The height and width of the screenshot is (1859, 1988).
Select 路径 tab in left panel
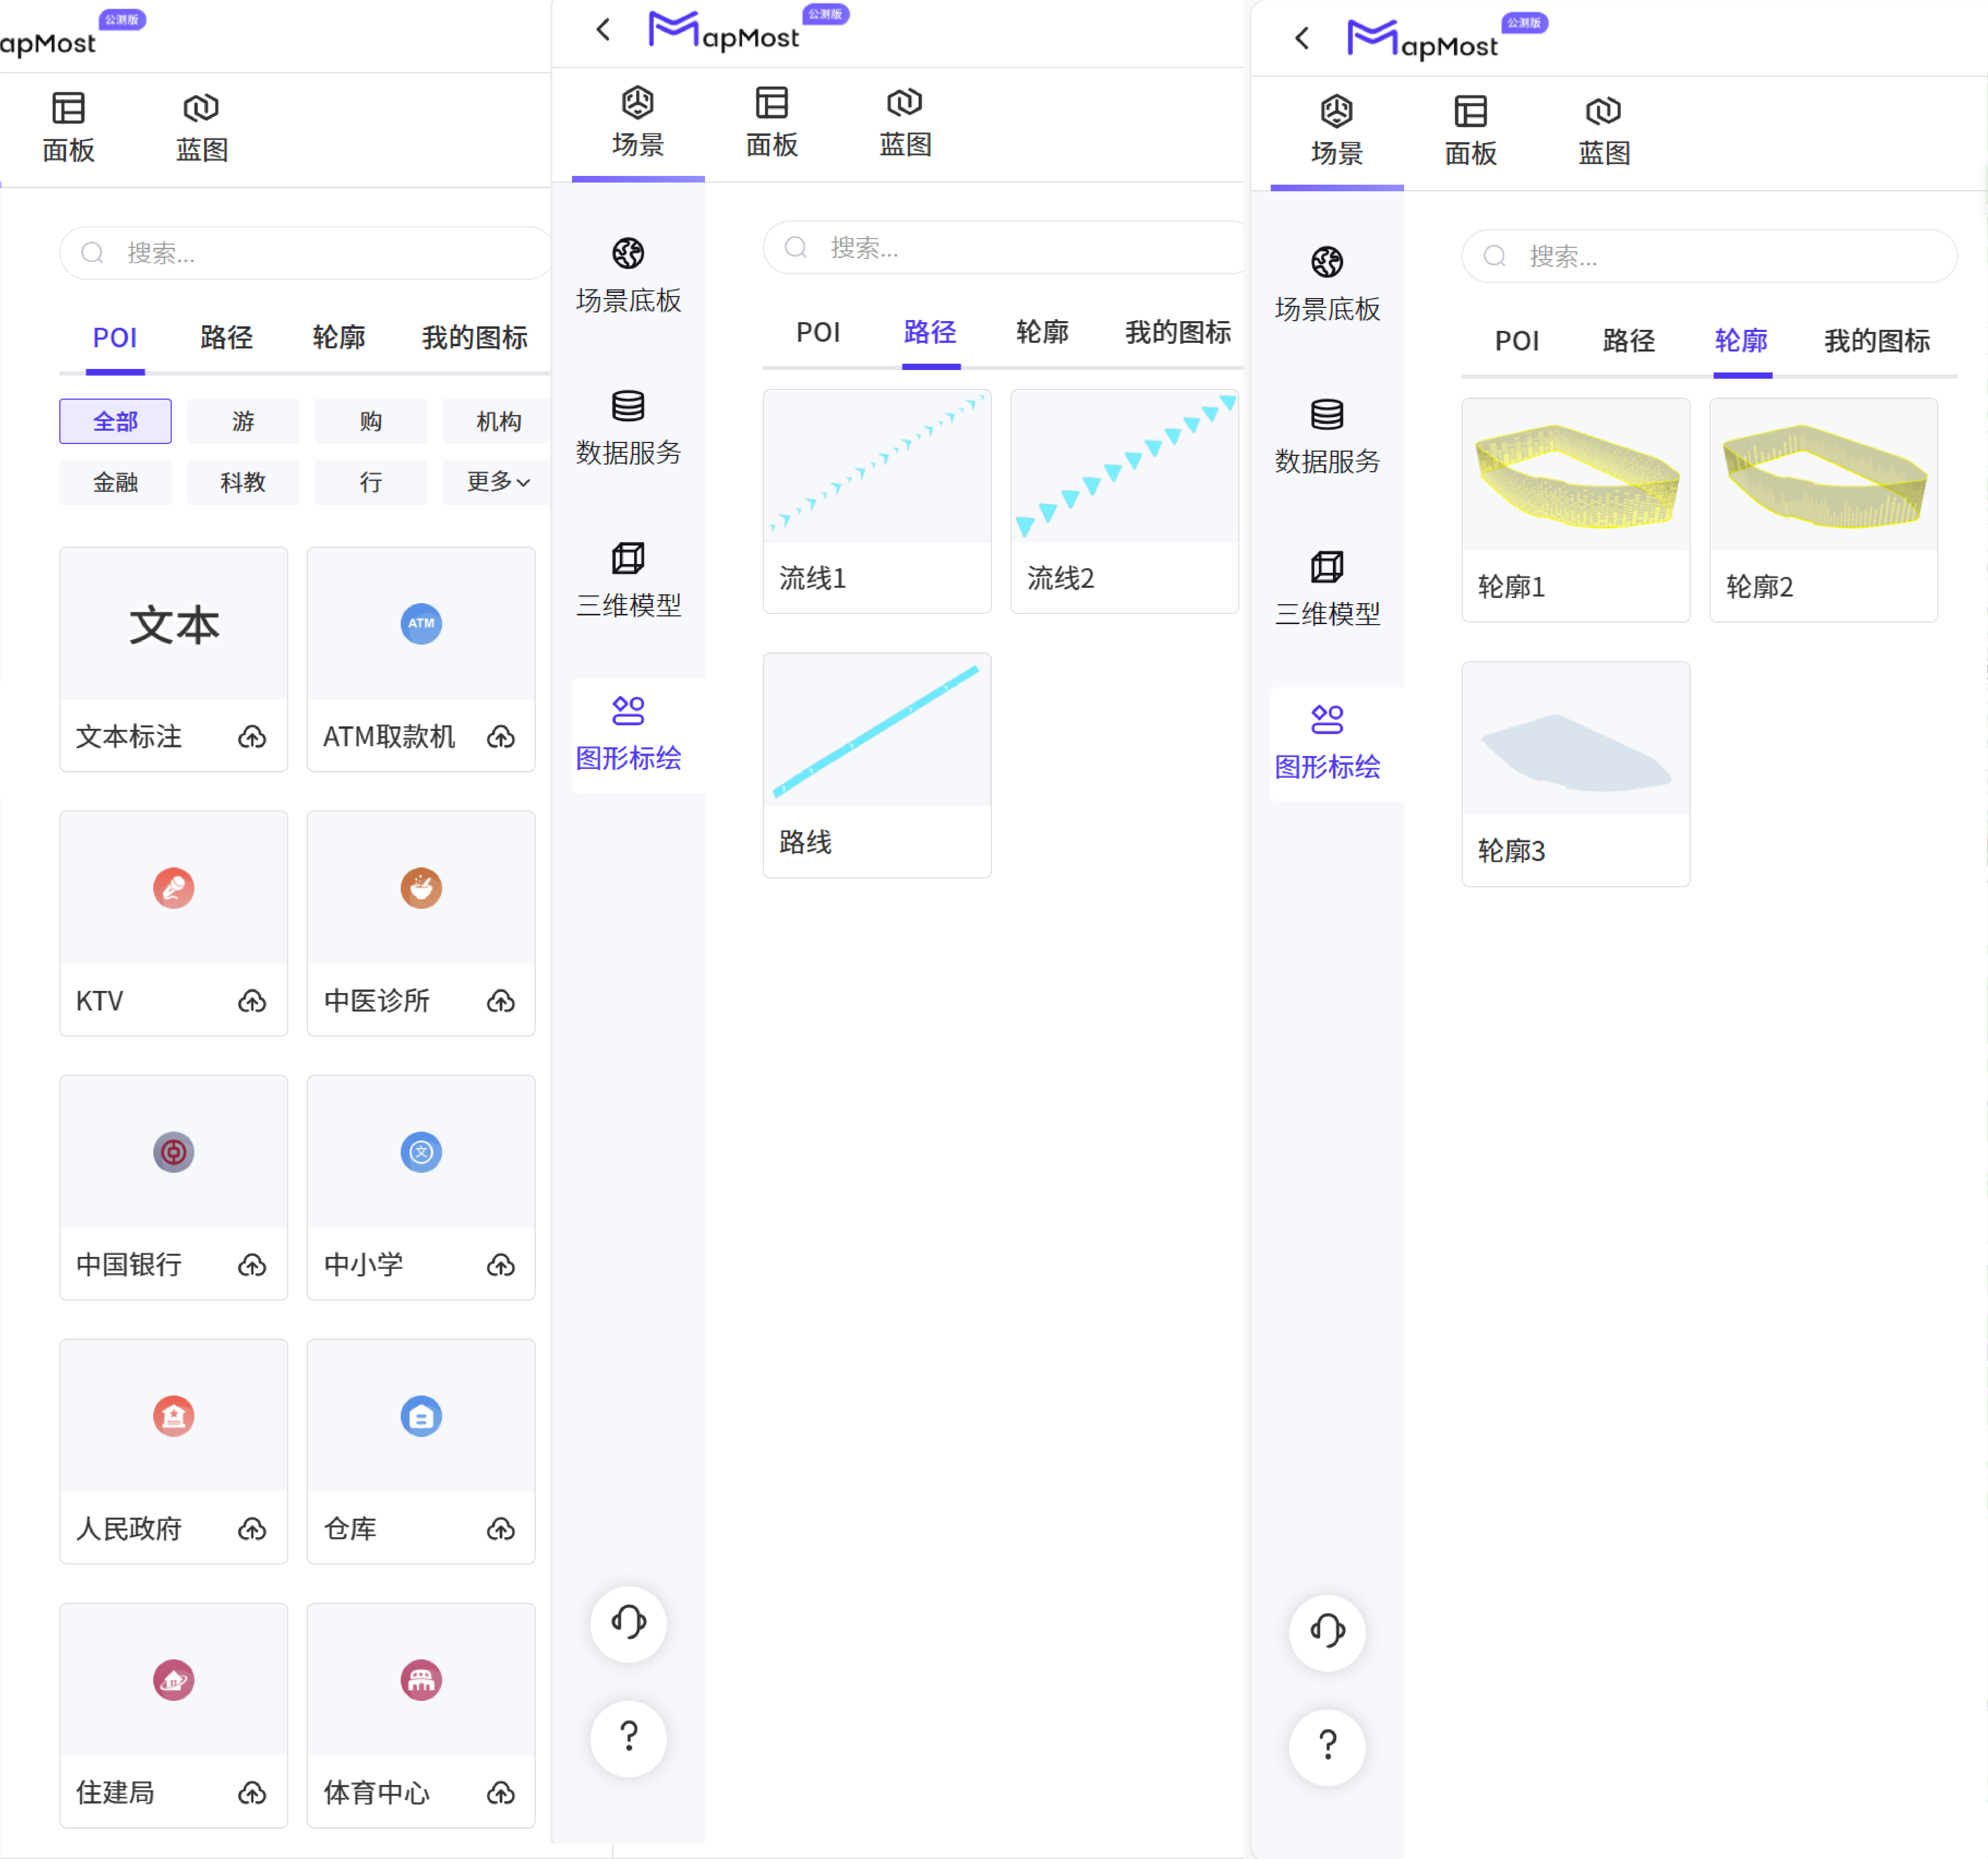(227, 338)
